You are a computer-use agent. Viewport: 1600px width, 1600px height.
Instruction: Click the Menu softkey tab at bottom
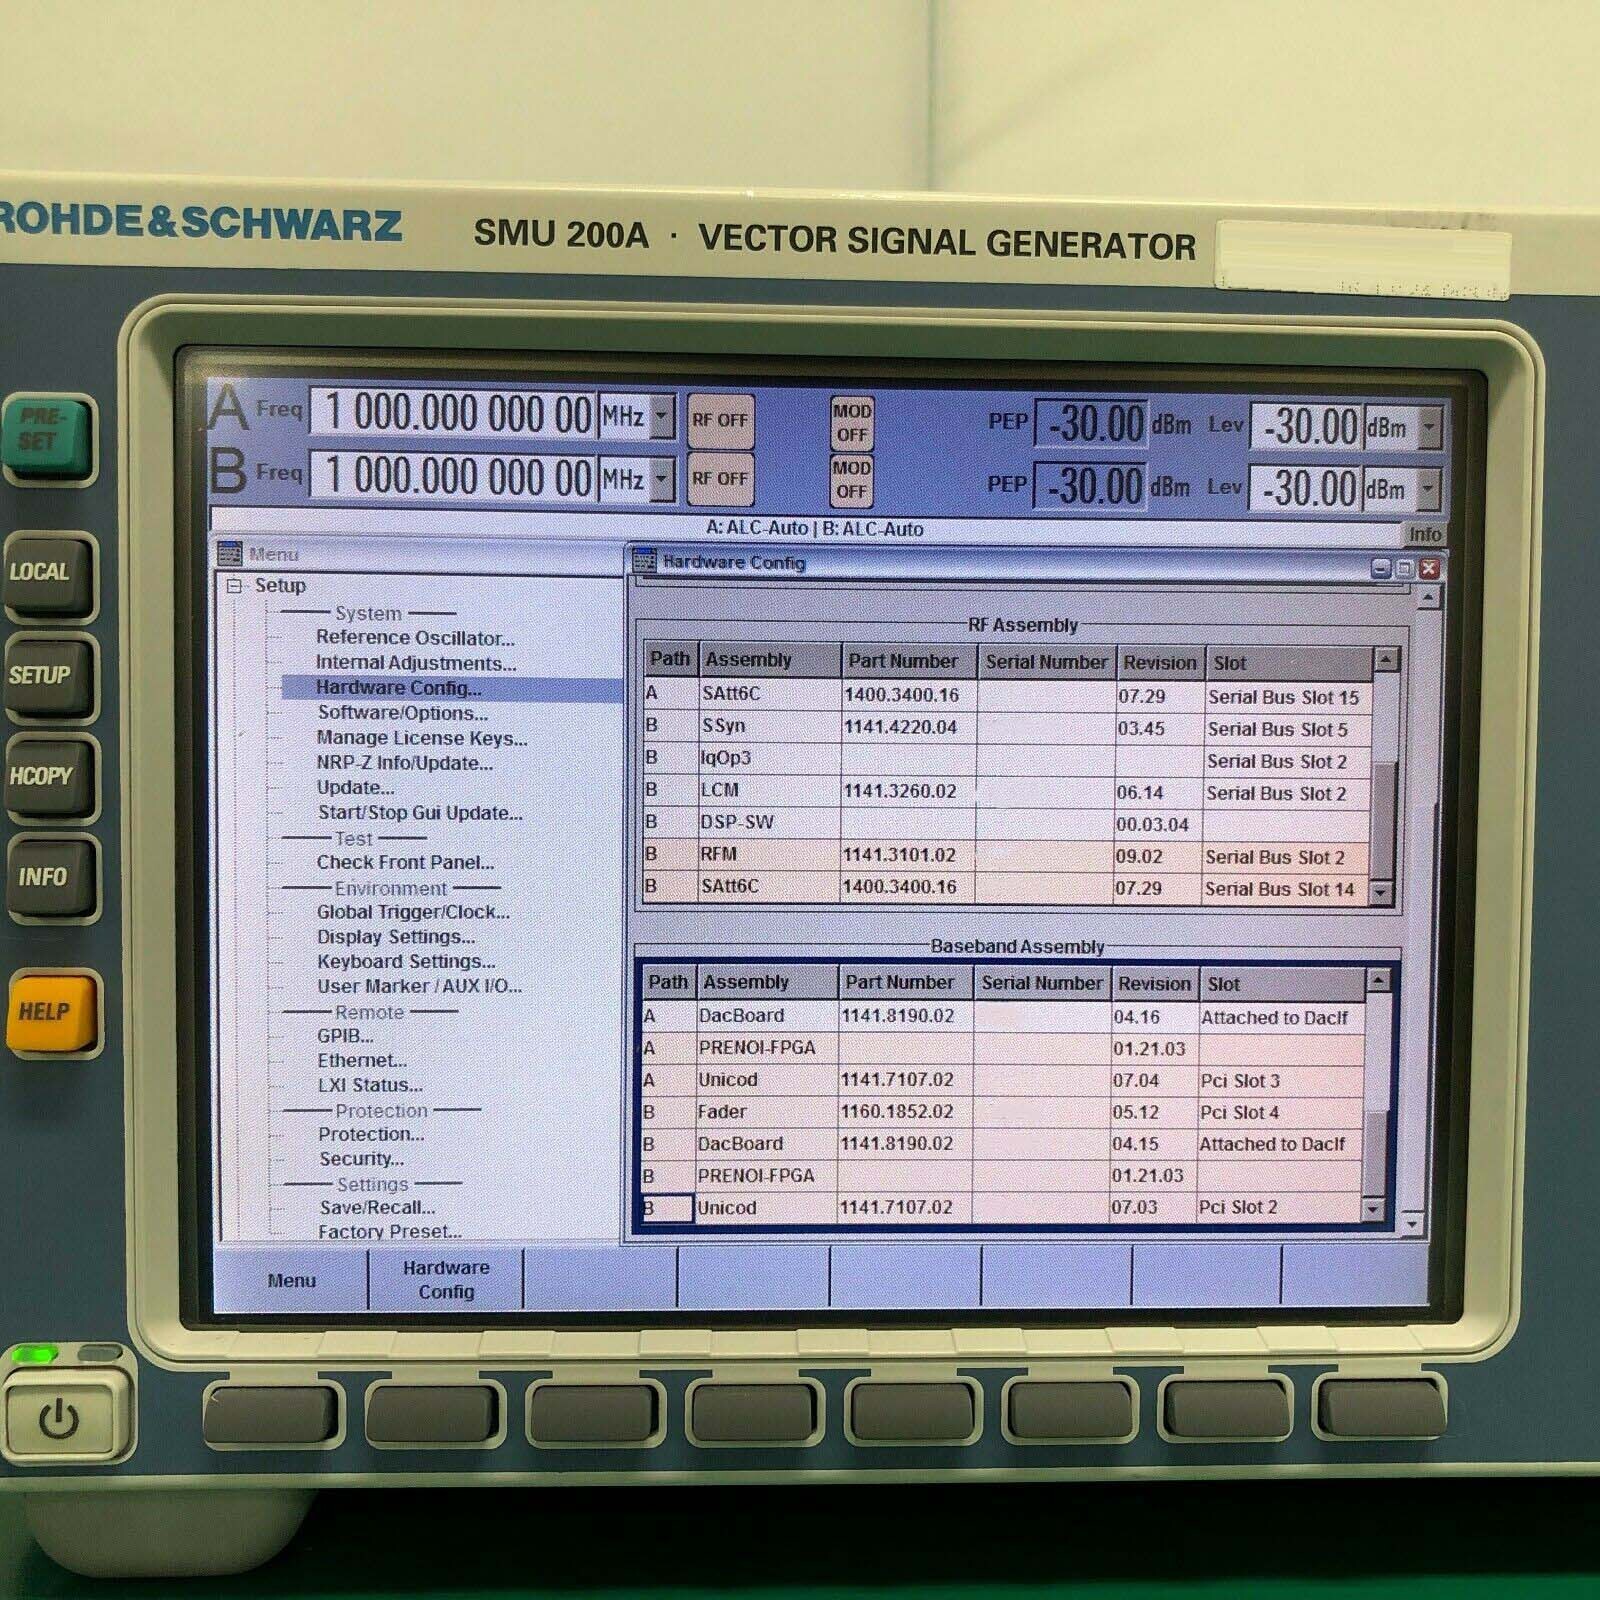tap(291, 1280)
